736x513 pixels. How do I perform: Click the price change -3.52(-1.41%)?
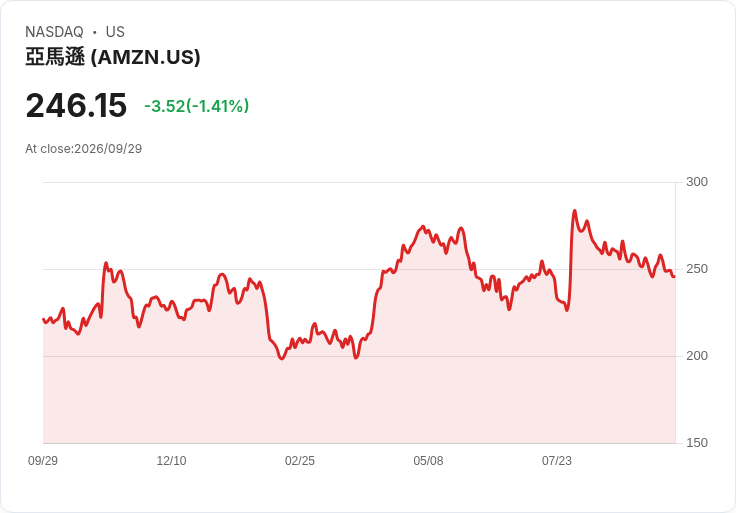click(x=196, y=106)
